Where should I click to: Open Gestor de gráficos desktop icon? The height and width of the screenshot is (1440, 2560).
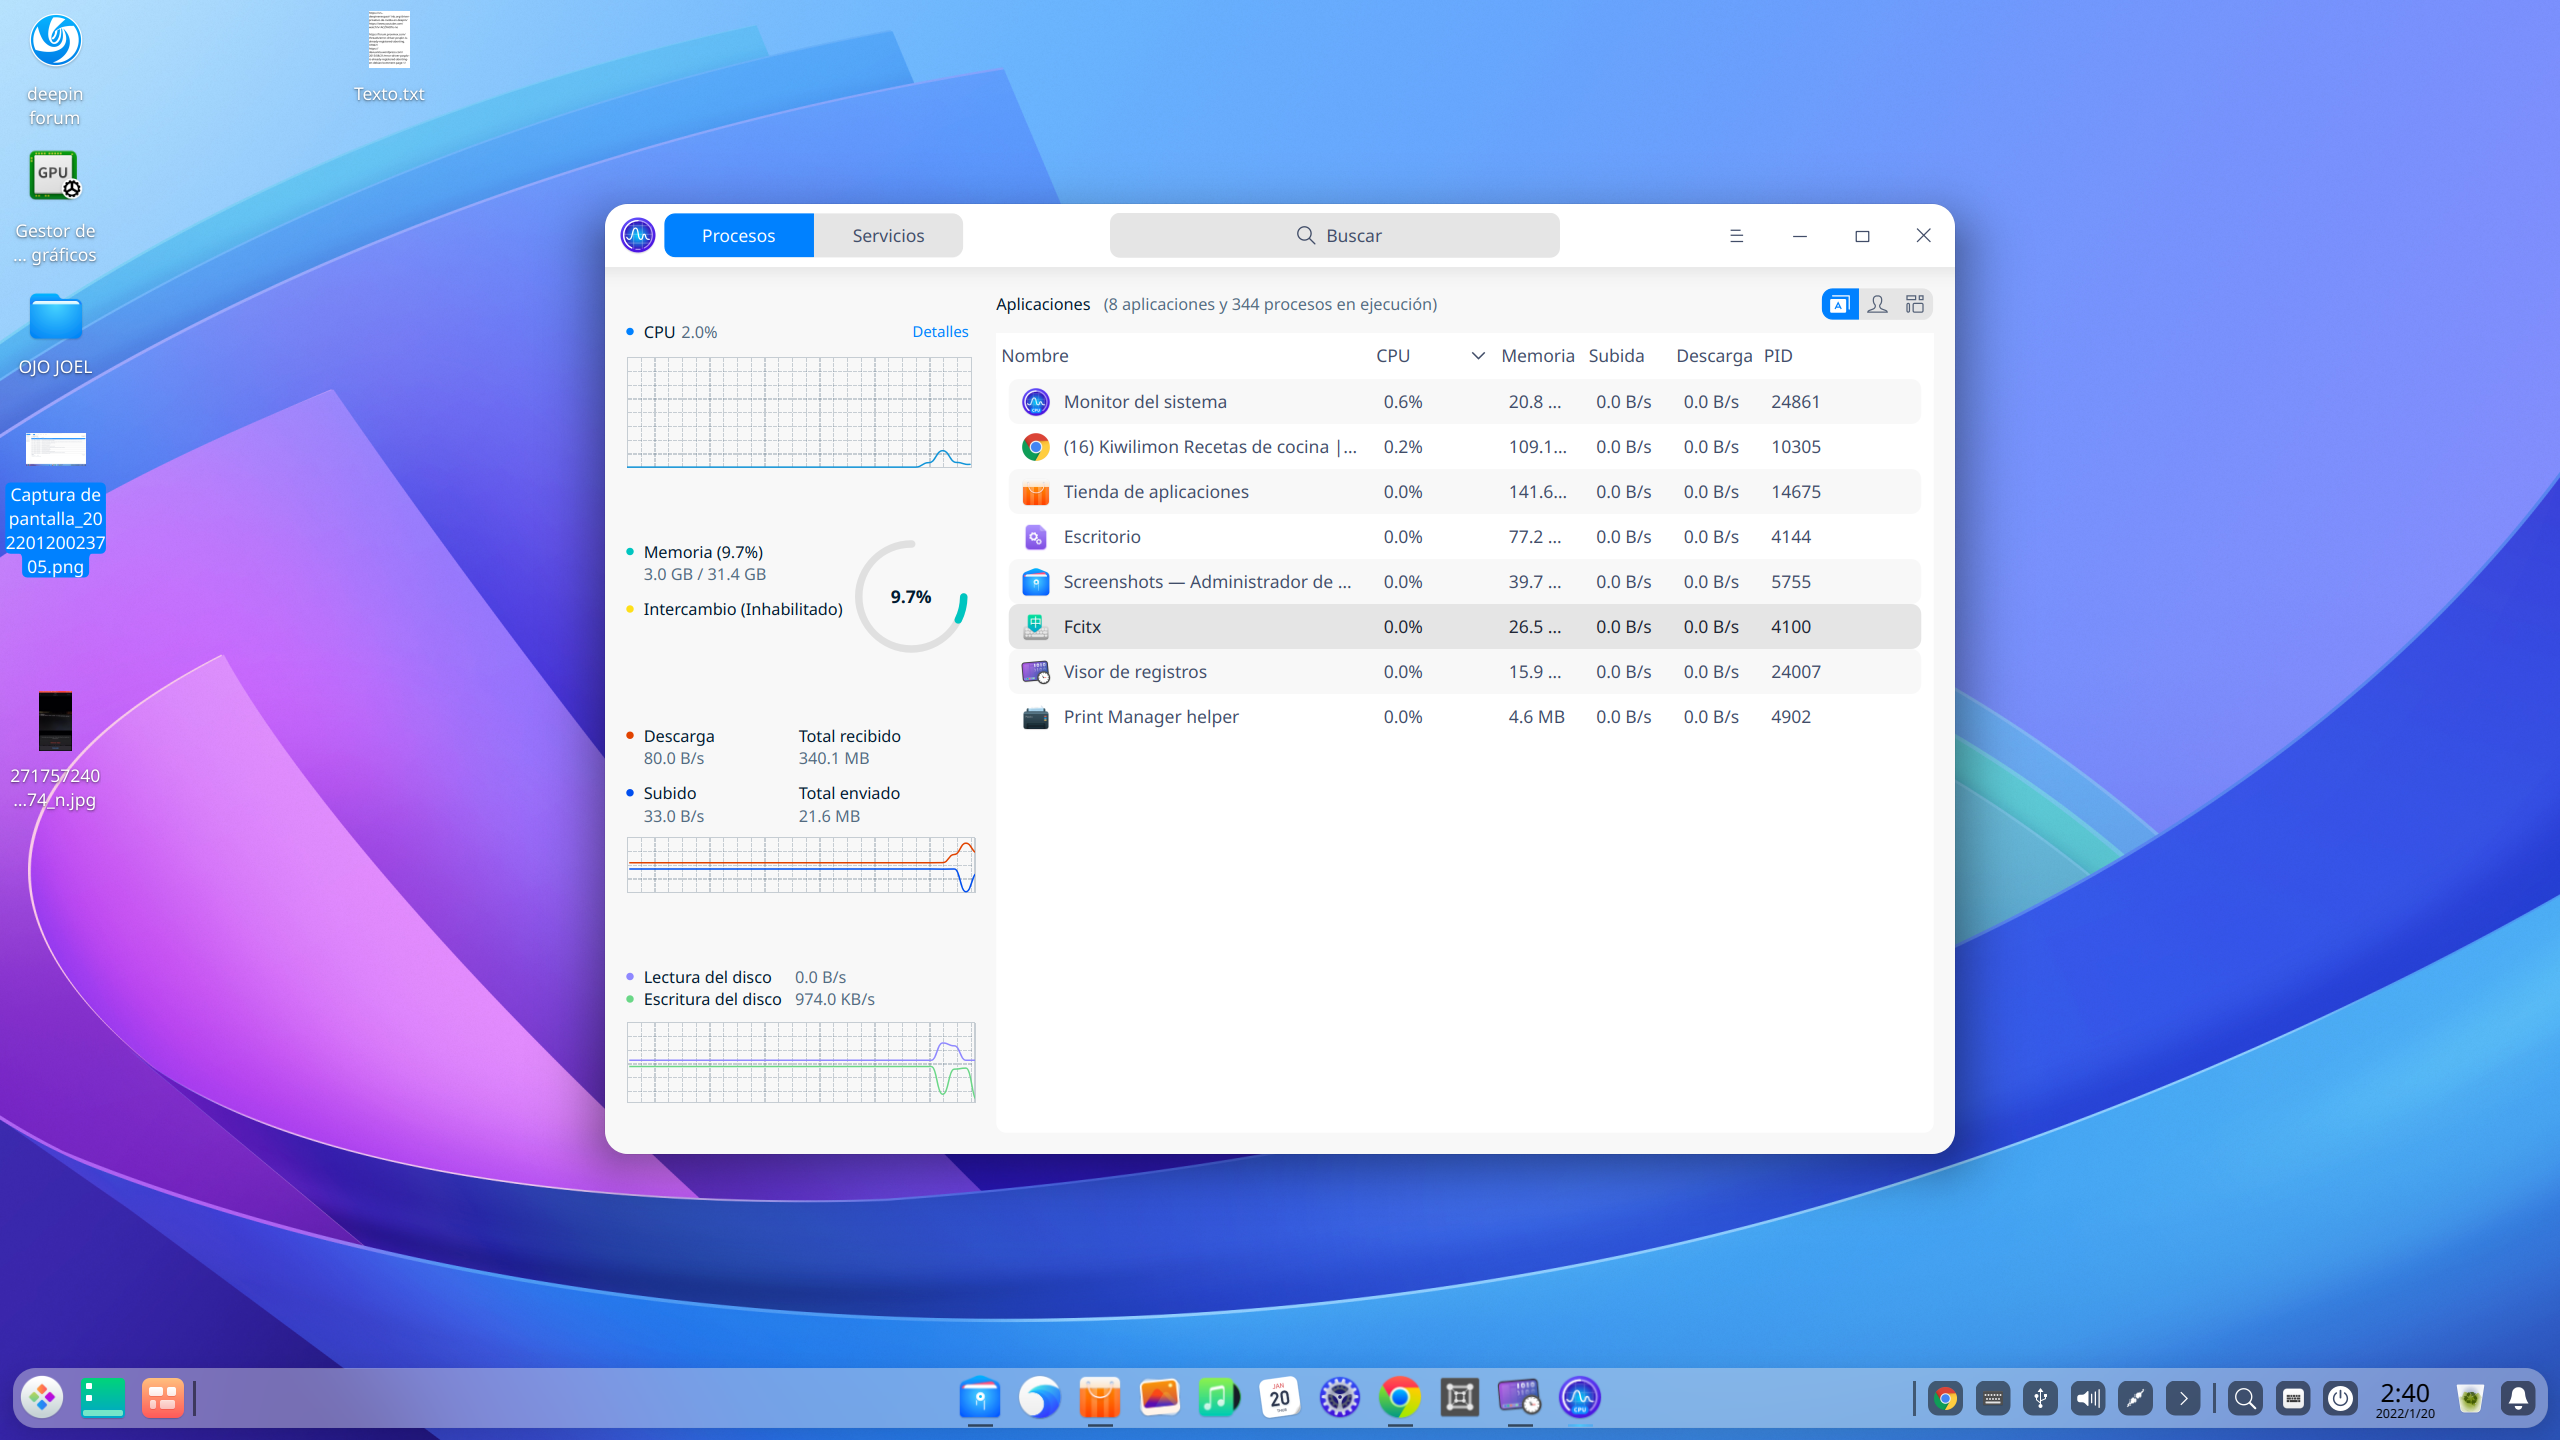click(x=55, y=177)
